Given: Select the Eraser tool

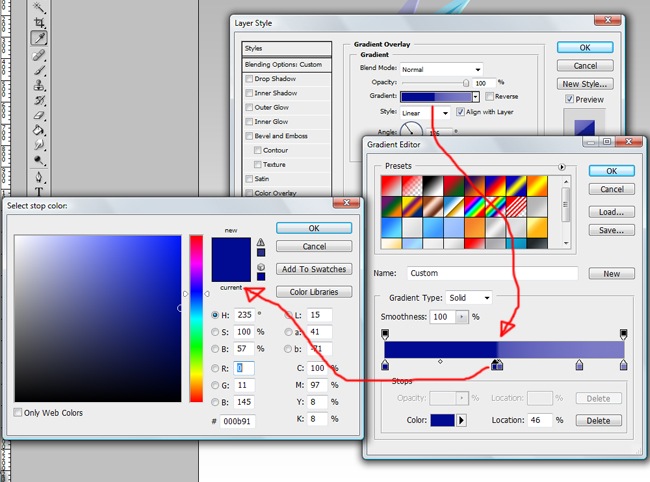Looking at the screenshot, I should point(40,115).
